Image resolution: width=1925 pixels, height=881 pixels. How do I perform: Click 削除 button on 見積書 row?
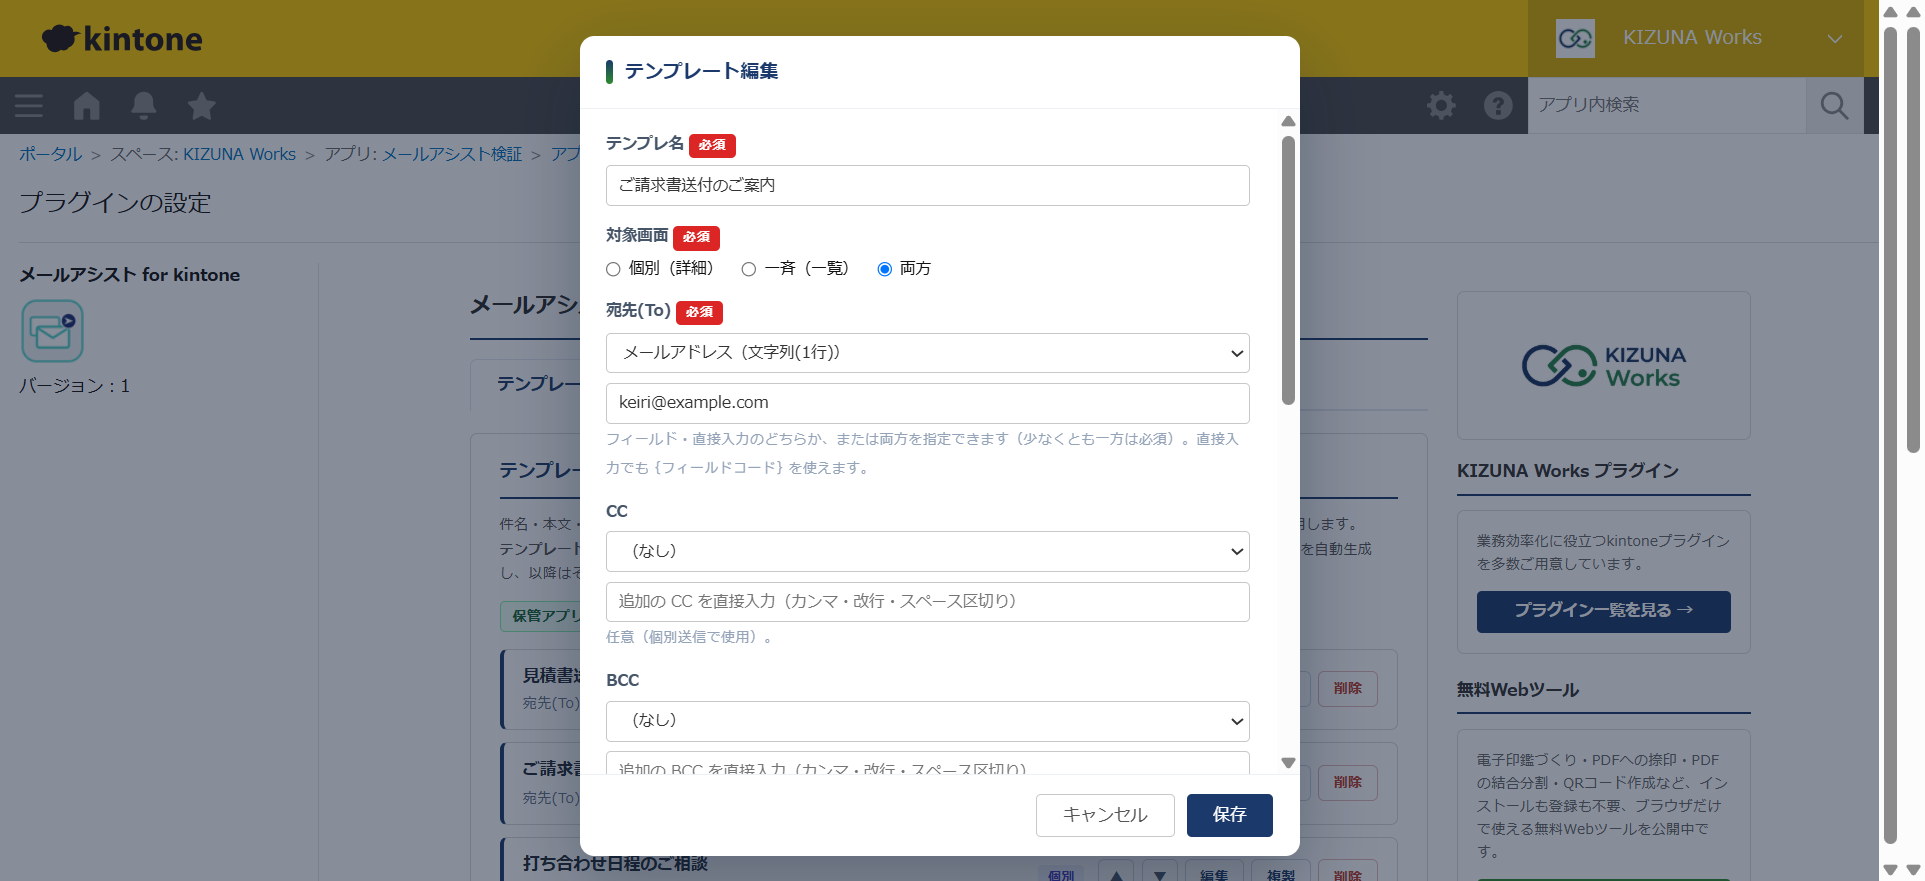(1347, 689)
